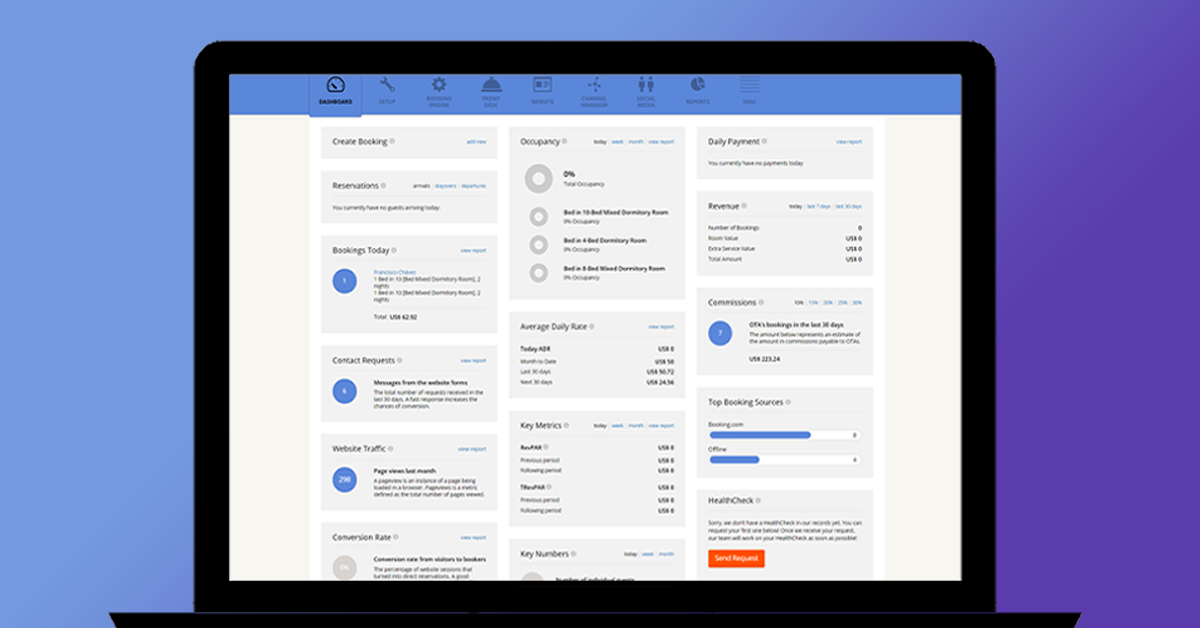The image size is (1200, 628).
Task: Click info icon beside Reservations title
Action: click(383, 186)
